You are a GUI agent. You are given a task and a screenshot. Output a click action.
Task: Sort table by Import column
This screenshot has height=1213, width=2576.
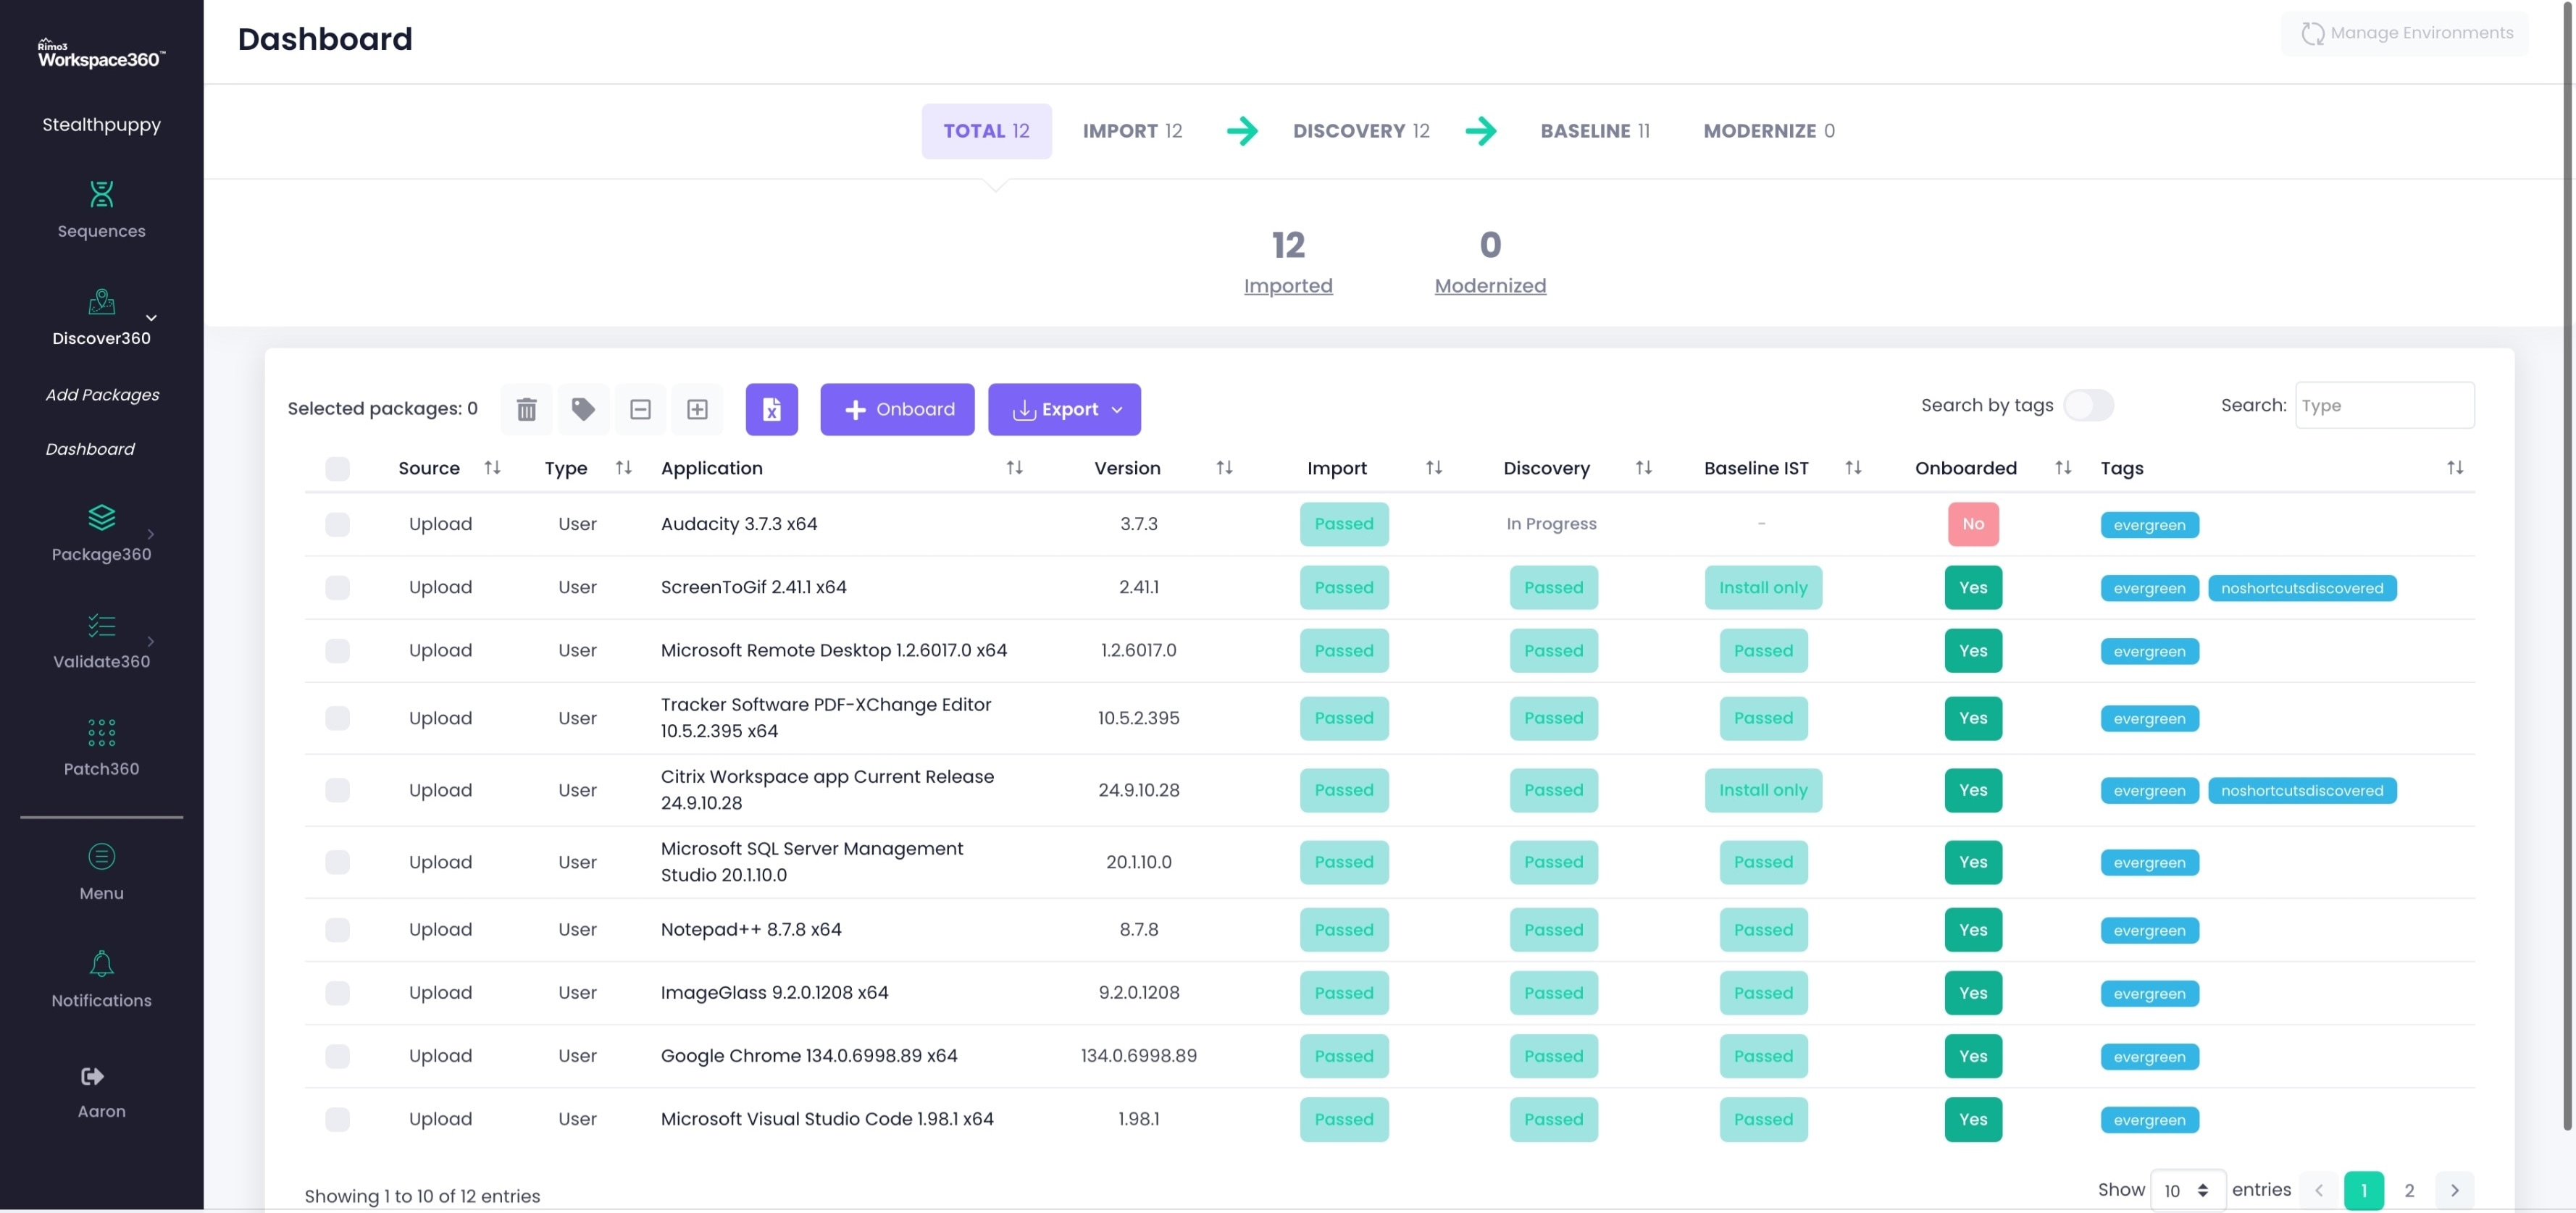(1433, 468)
